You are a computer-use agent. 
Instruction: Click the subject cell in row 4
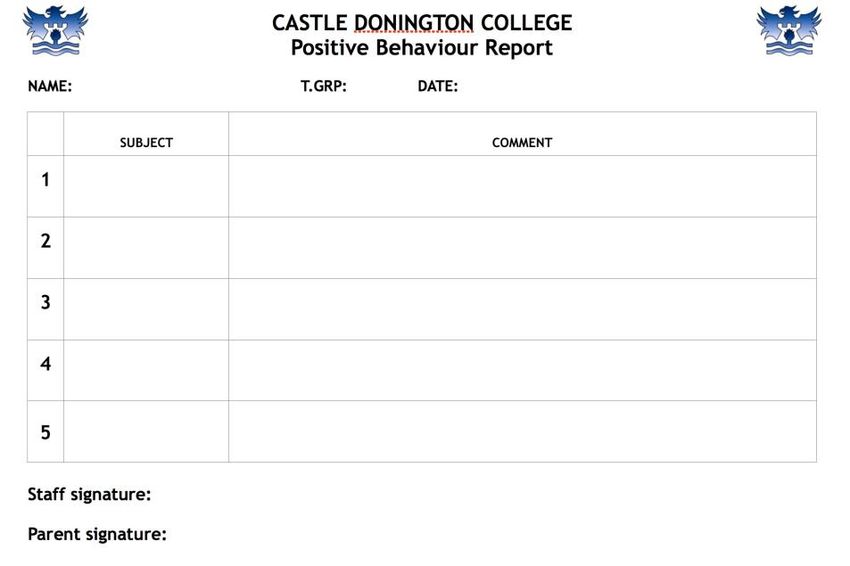point(146,370)
